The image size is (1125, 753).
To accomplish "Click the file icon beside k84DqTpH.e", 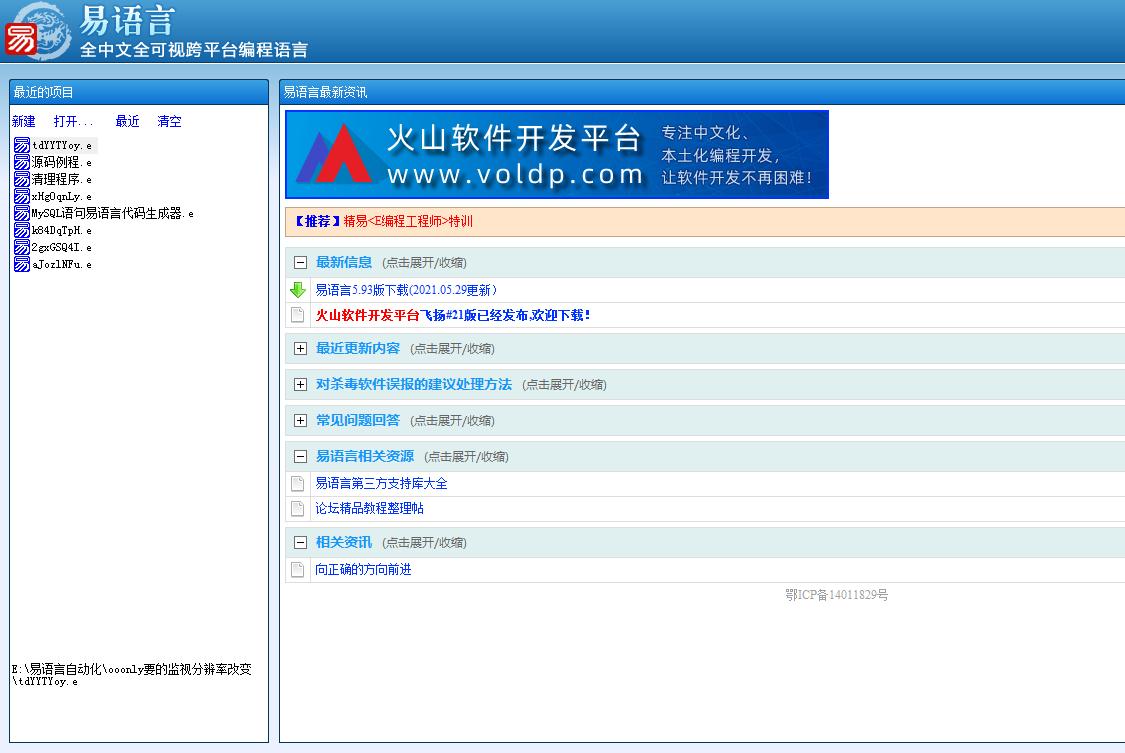I will tap(22, 230).
